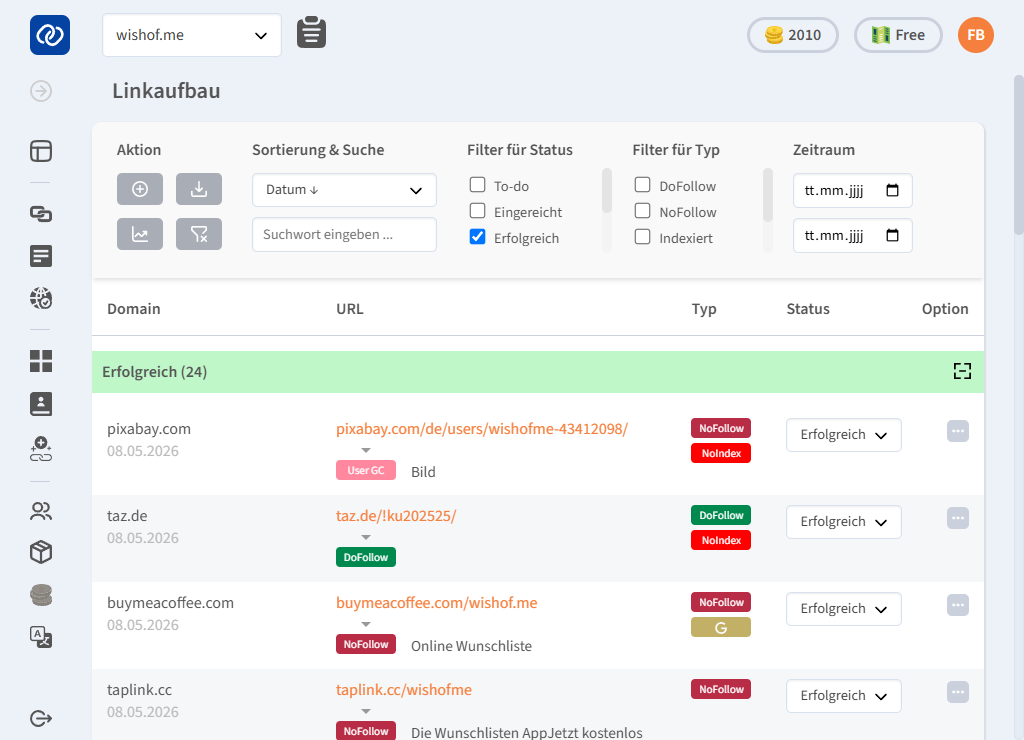Viewport: 1024px width, 740px height.
Task: Open the taplink.cc/wishofme link
Action: [404, 689]
